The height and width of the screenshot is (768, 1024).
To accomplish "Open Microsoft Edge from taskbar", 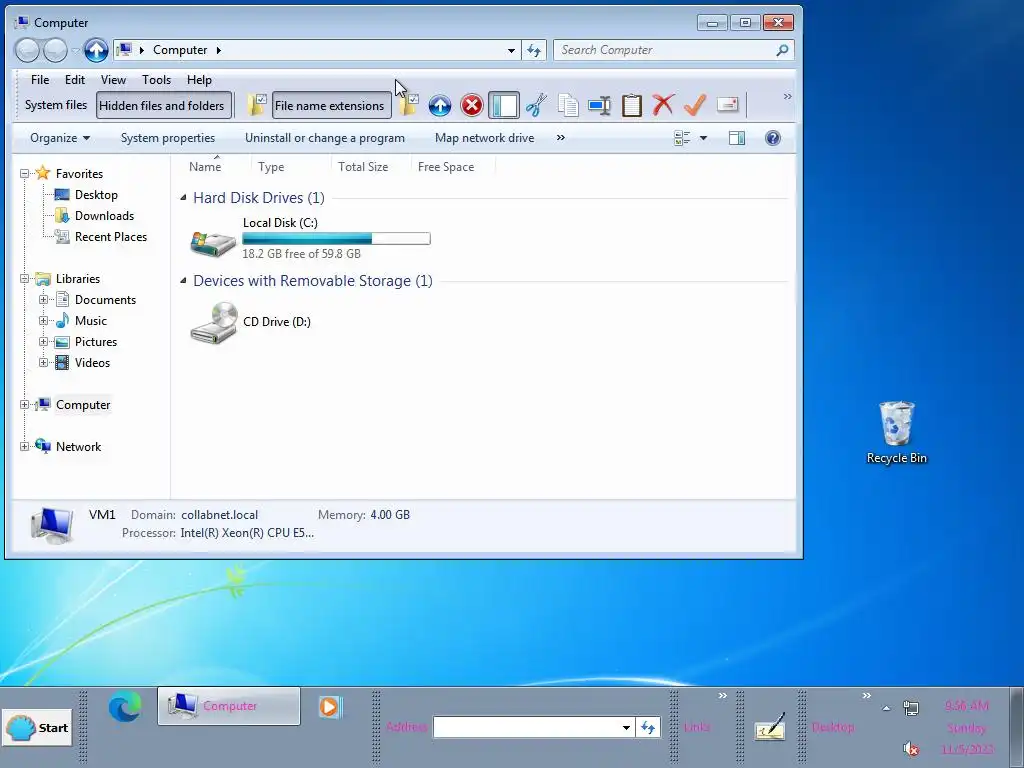I will click(x=125, y=707).
